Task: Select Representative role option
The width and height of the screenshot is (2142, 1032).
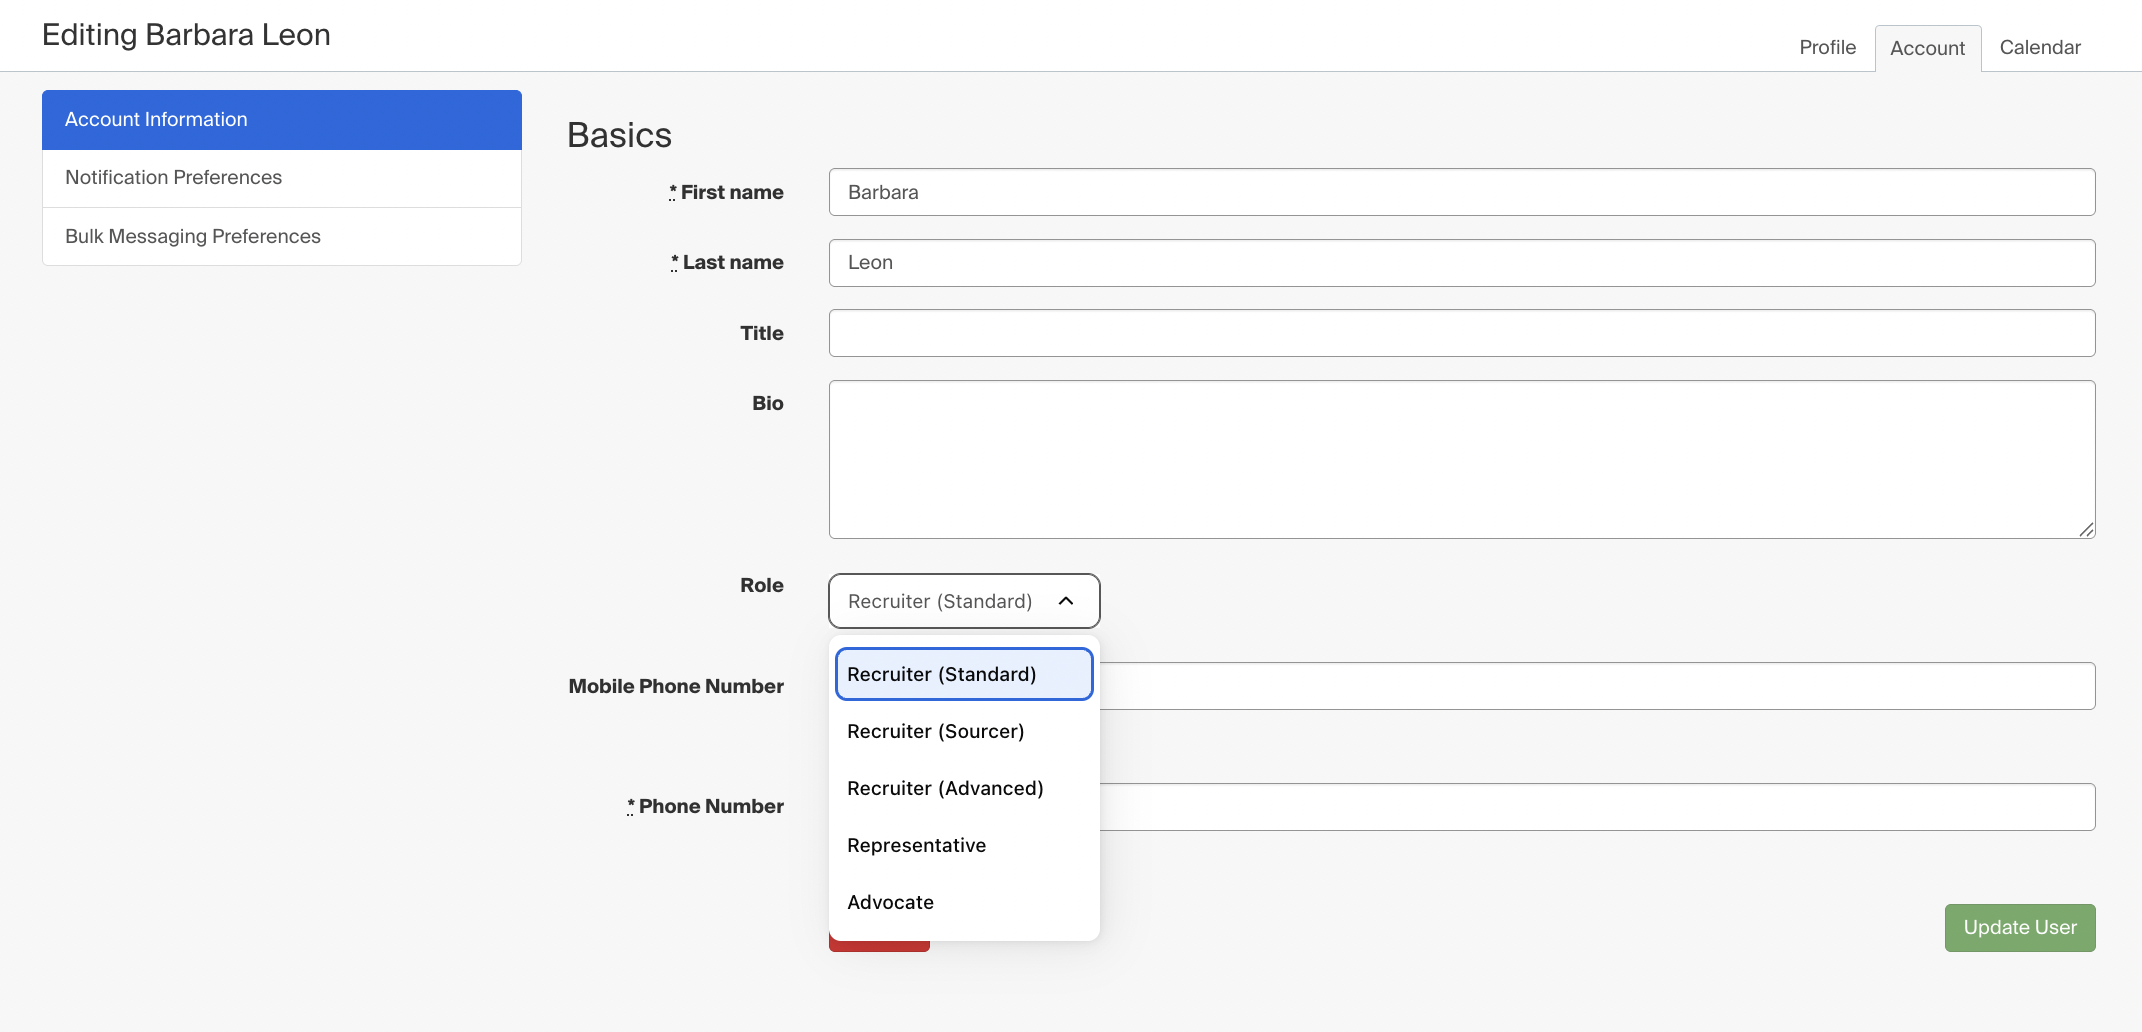Action: pos(964,845)
